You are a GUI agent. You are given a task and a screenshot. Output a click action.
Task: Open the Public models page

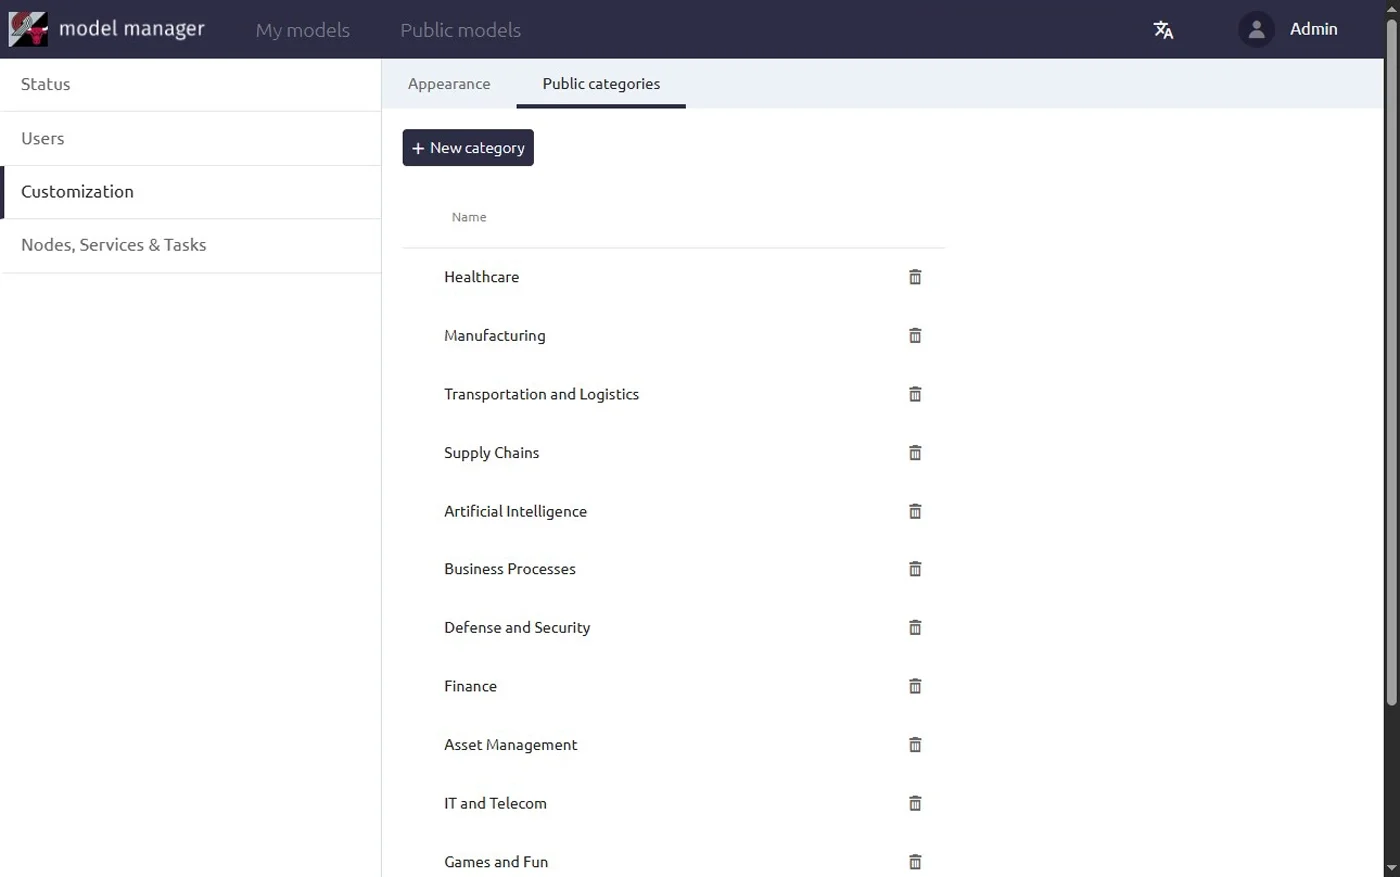pos(460,30)
